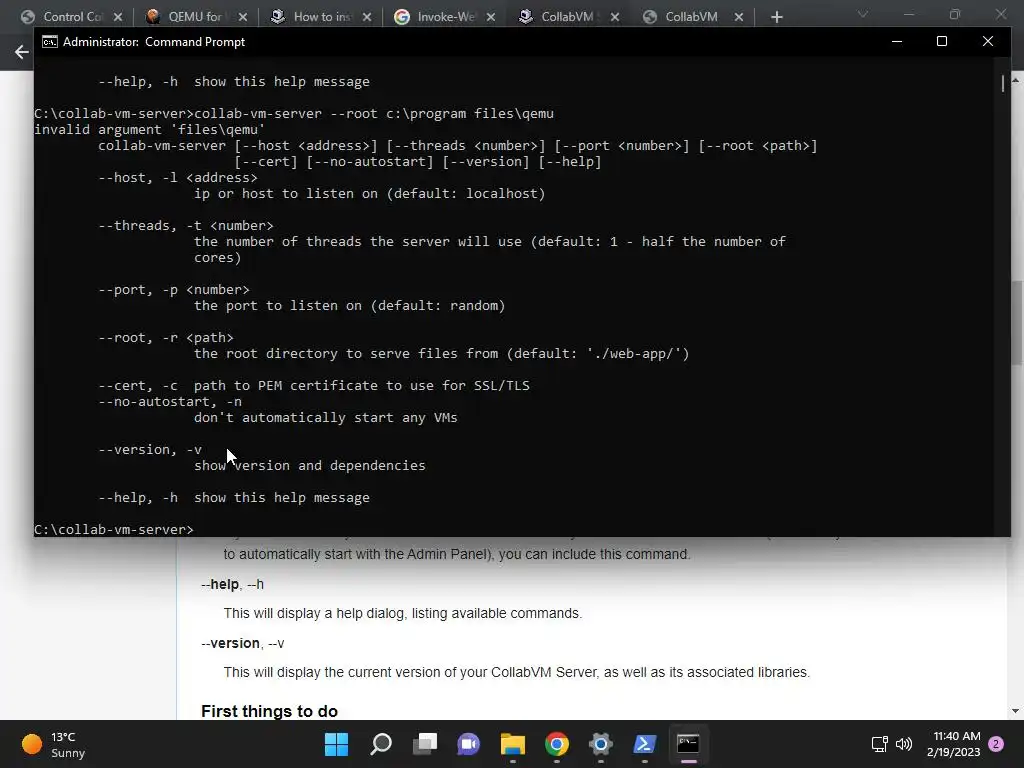Click the "--threads, -t <number>" option text

pos(185,225)
